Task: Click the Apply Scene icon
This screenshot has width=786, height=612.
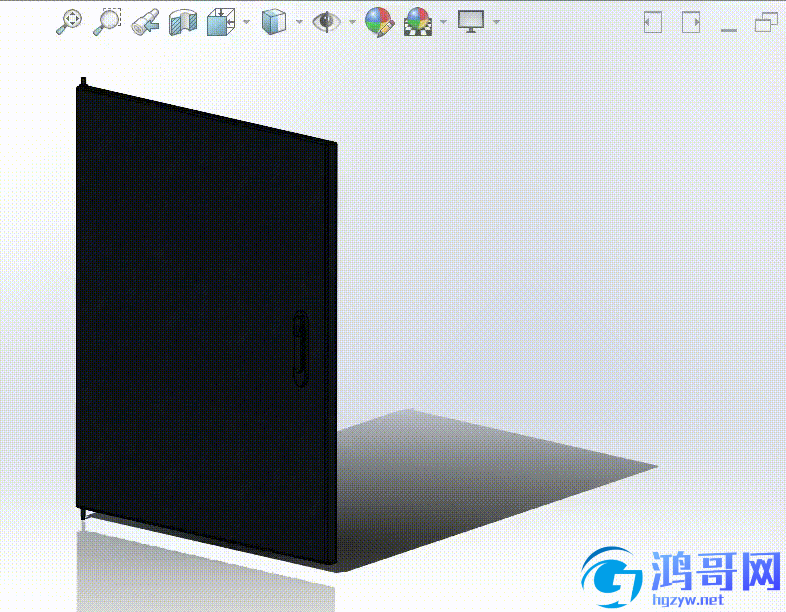Action: coord(418,22)
